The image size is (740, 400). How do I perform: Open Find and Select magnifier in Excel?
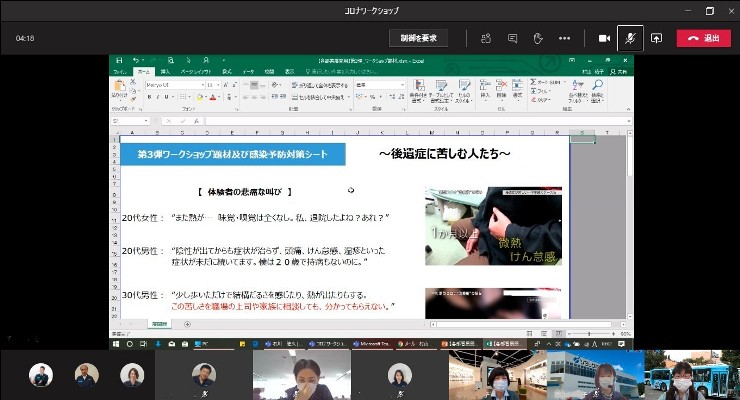tap(597, 91)
